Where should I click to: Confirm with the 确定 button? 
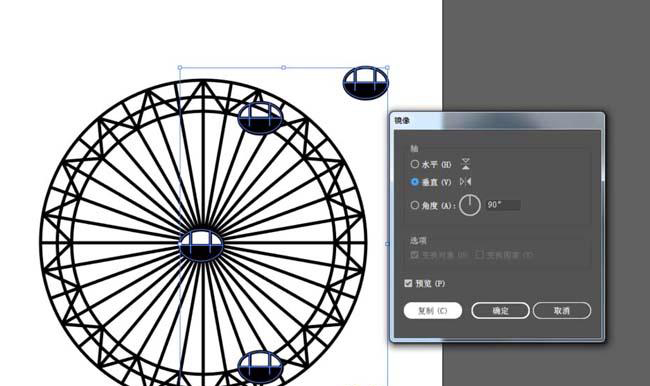pos(500,311)
